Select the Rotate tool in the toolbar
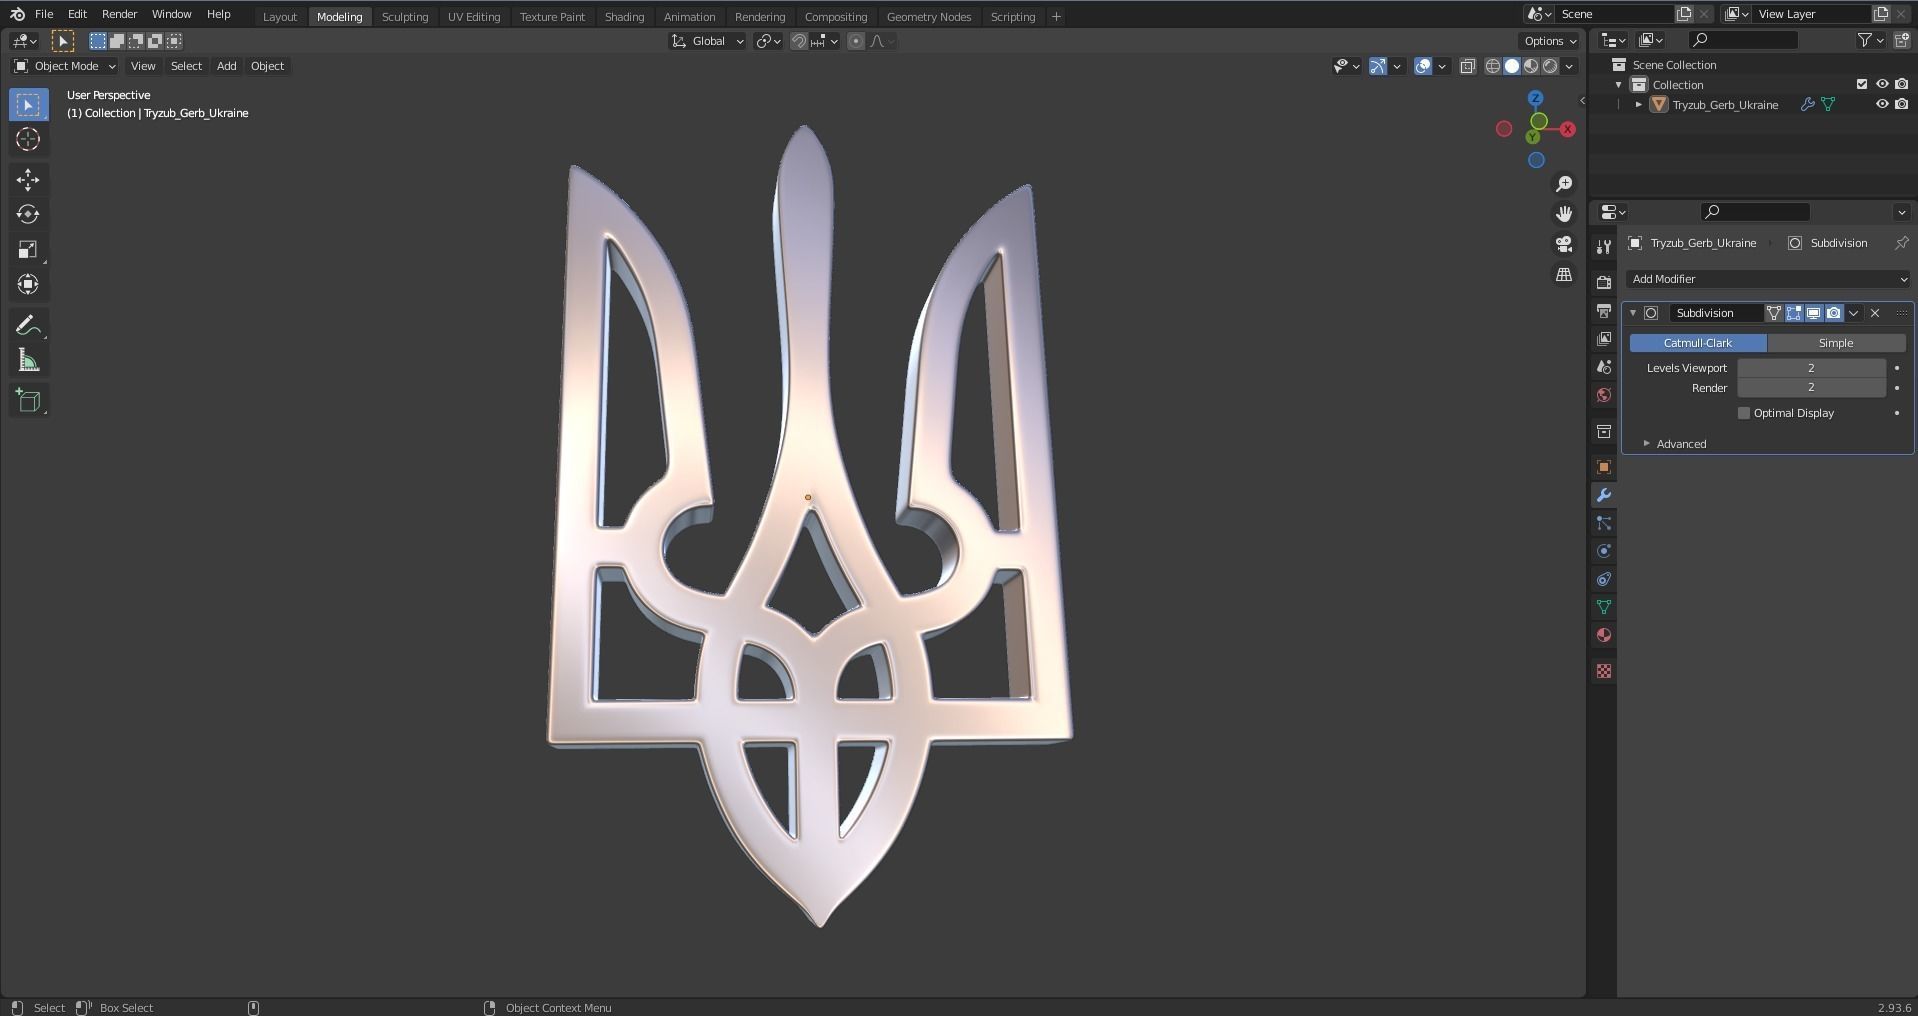 coord(28,214)
